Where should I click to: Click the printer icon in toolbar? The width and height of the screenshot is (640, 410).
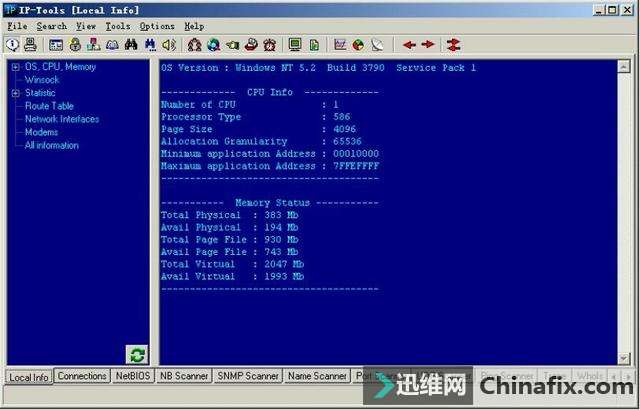tap(30, 45)
